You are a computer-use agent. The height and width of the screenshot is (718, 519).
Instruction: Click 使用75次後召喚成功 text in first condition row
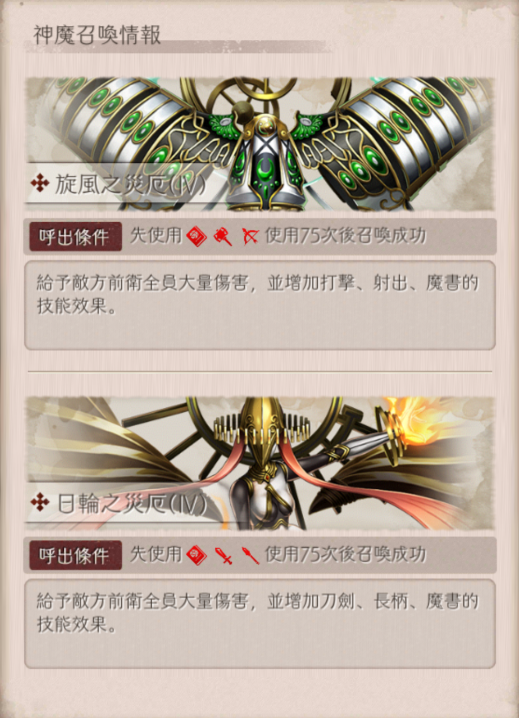point(345,236)
